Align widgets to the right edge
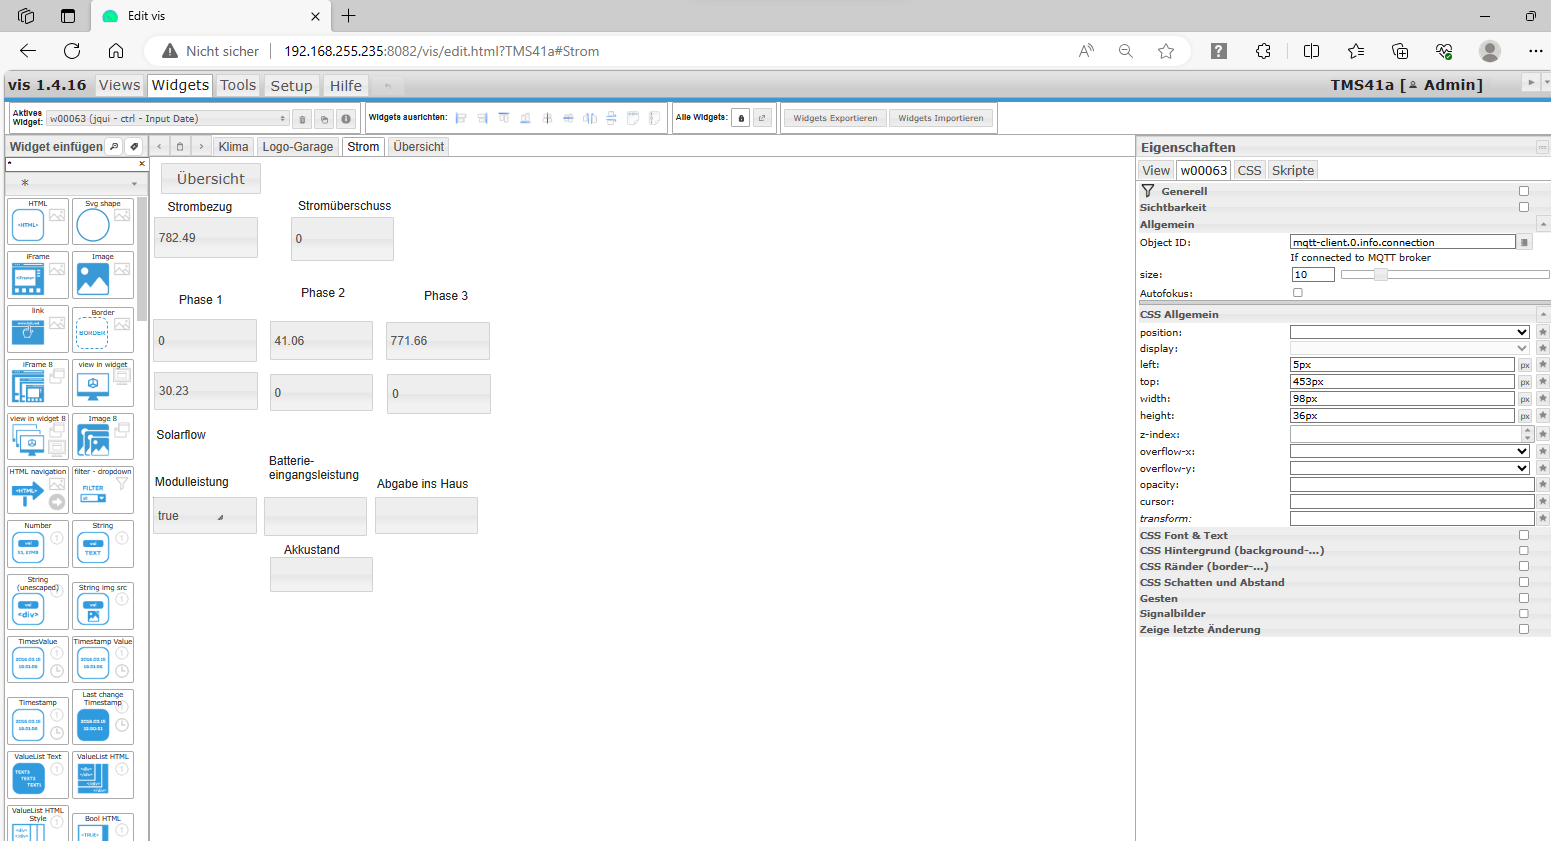The width and height of the screenshot is (1551, 841). point(482,118)
